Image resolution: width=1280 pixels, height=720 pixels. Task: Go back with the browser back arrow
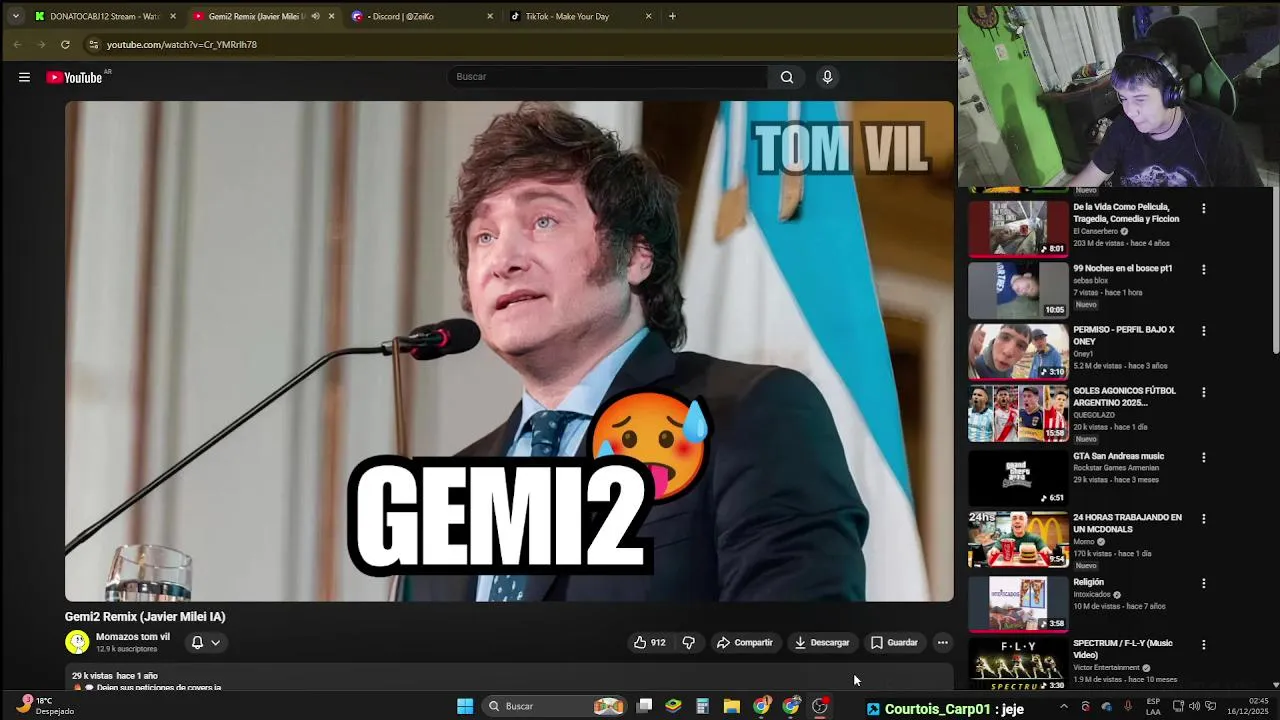coord(17,44)
